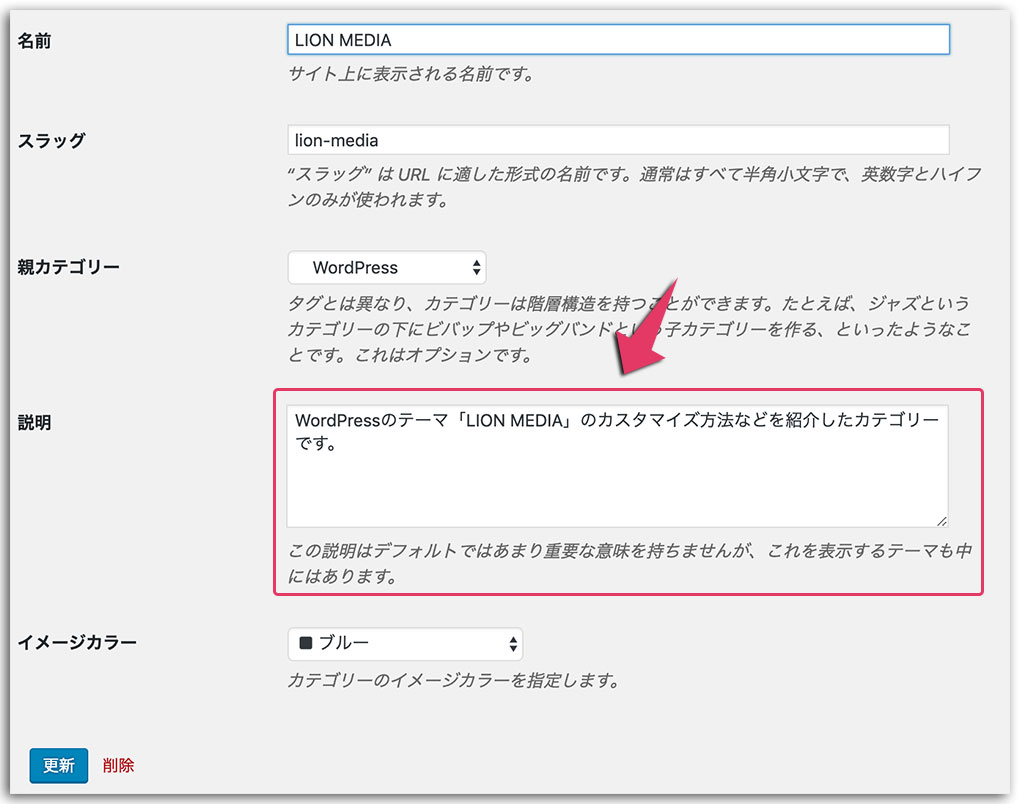
Task: Open the 親カテゴリー dropdown showing WordPress
Action: click(x=386, y=268)
